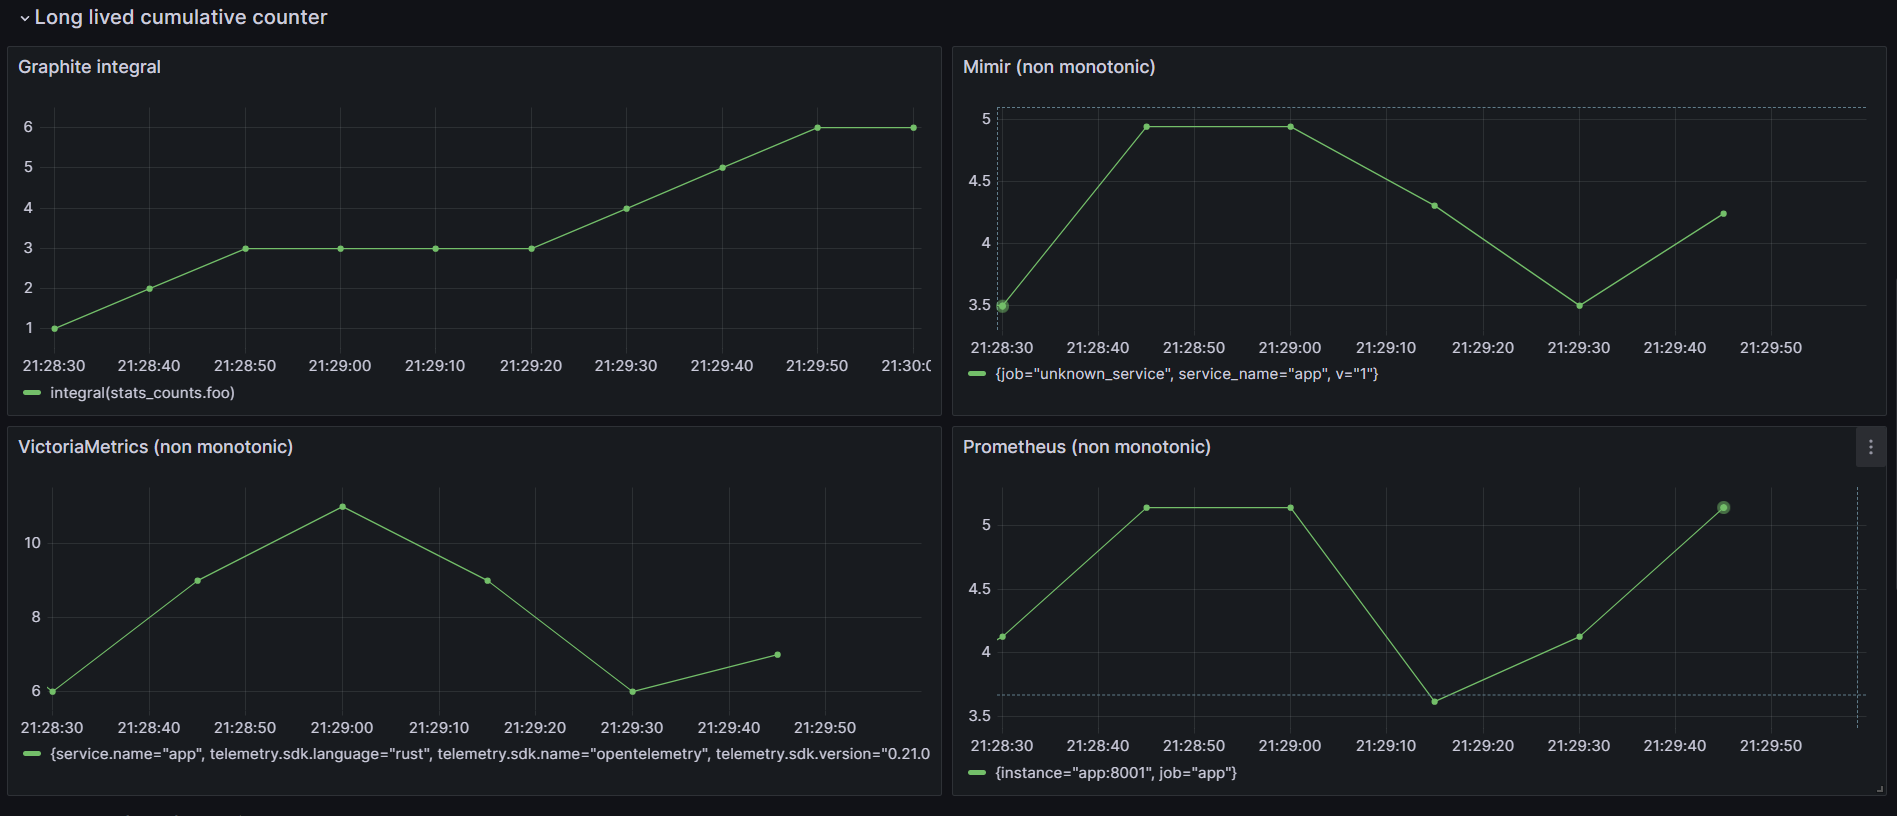Screen dimensions: 1897x816
Task: Click the 21:29:00 x-axis label in Graphite panel
Action: coord(340,366)
